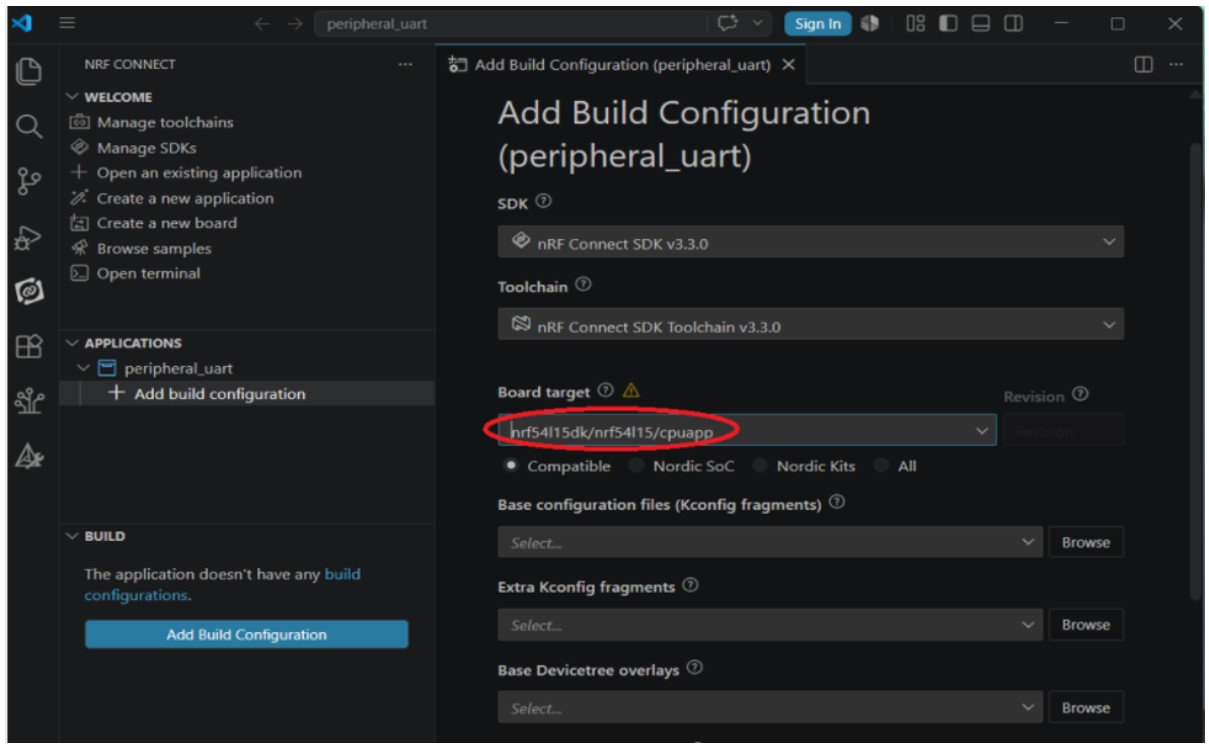This screenshot has height=751, width=1209.
Task: Open nRF Connect panel ellipsis menu
Action: (x=405, y=64)
